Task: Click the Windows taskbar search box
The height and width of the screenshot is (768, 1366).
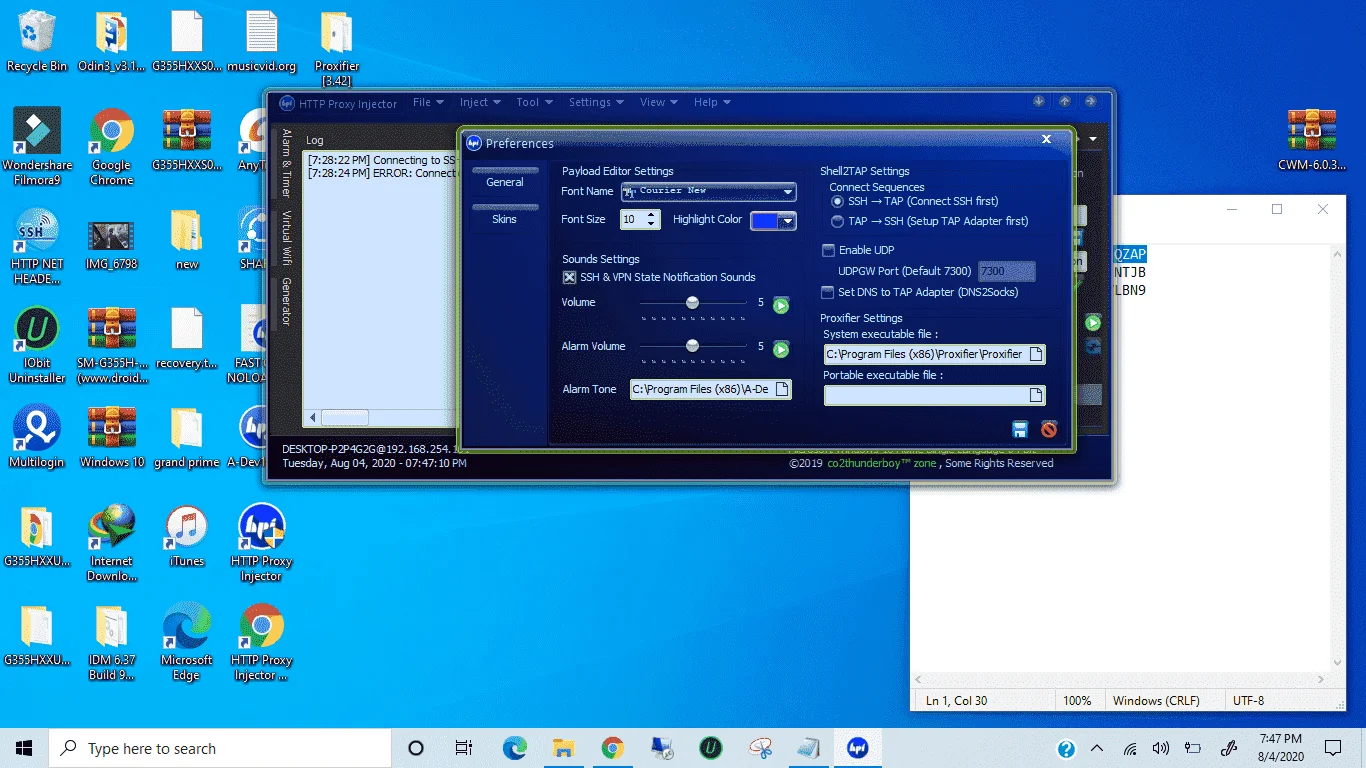Action: (x=219, y=748)
